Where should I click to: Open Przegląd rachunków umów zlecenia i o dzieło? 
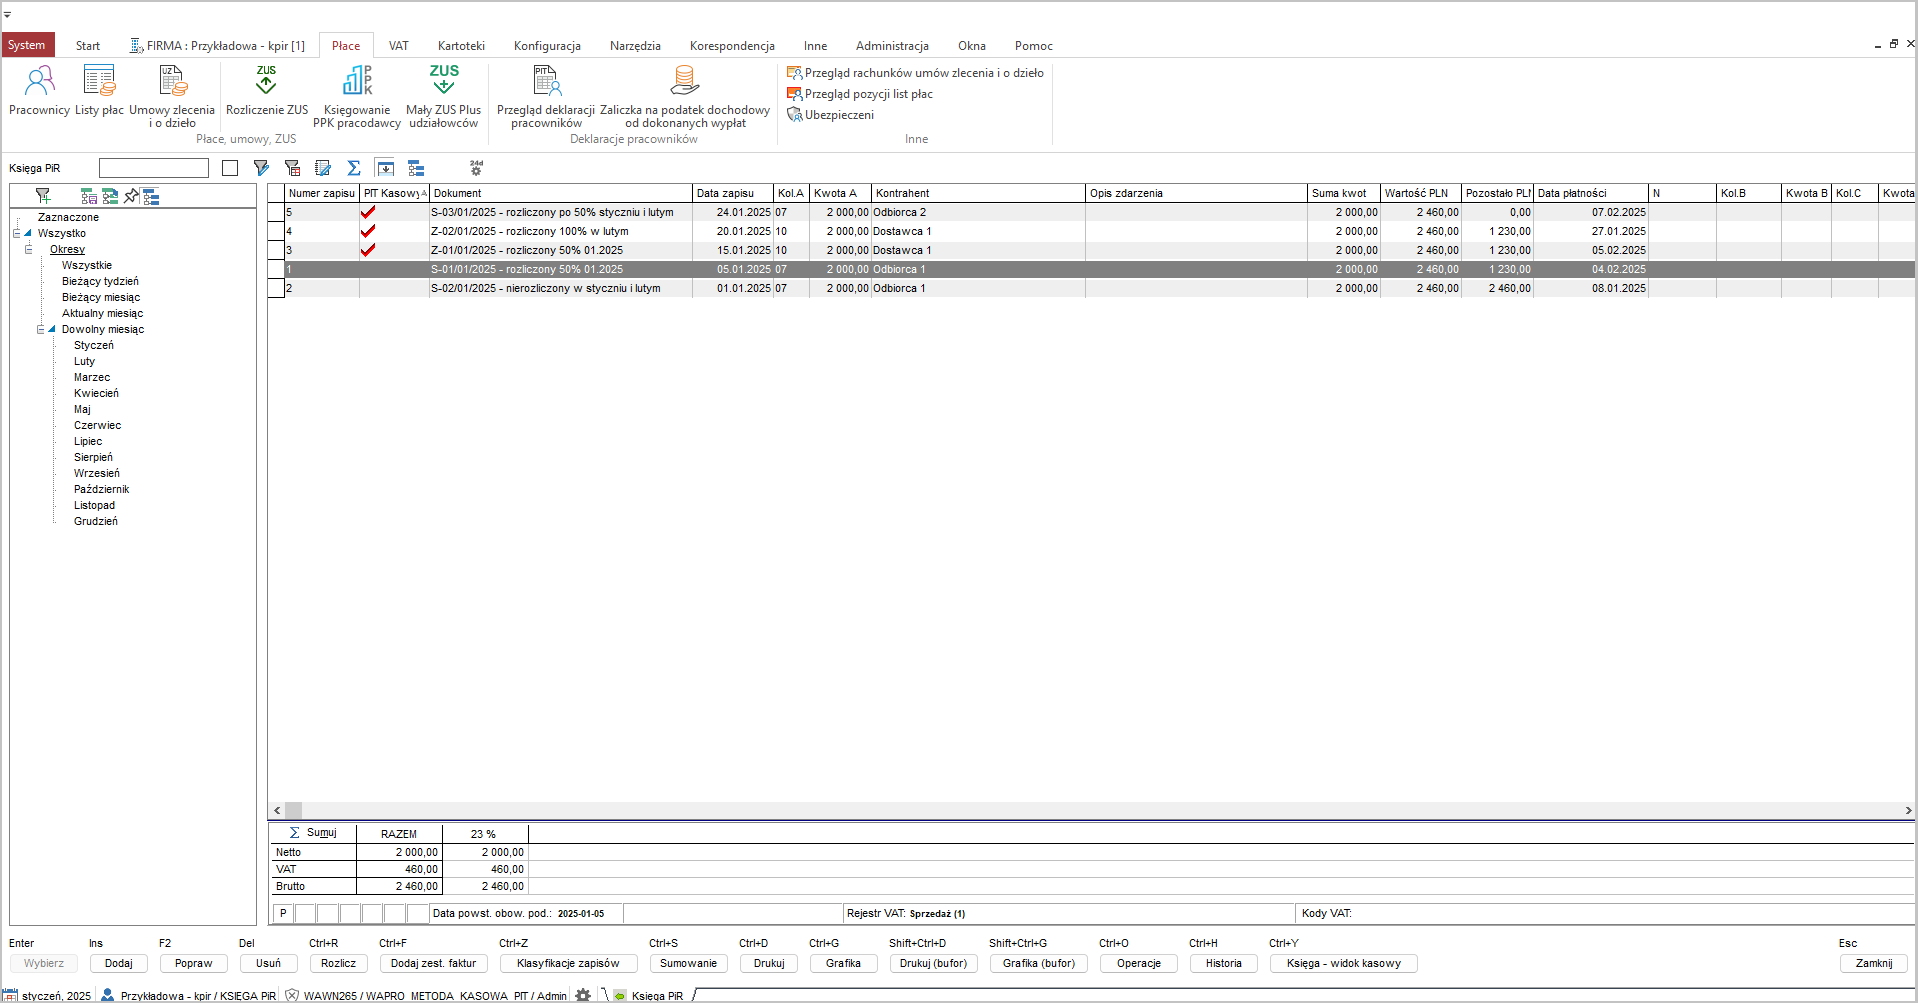[x=915, y=73]
